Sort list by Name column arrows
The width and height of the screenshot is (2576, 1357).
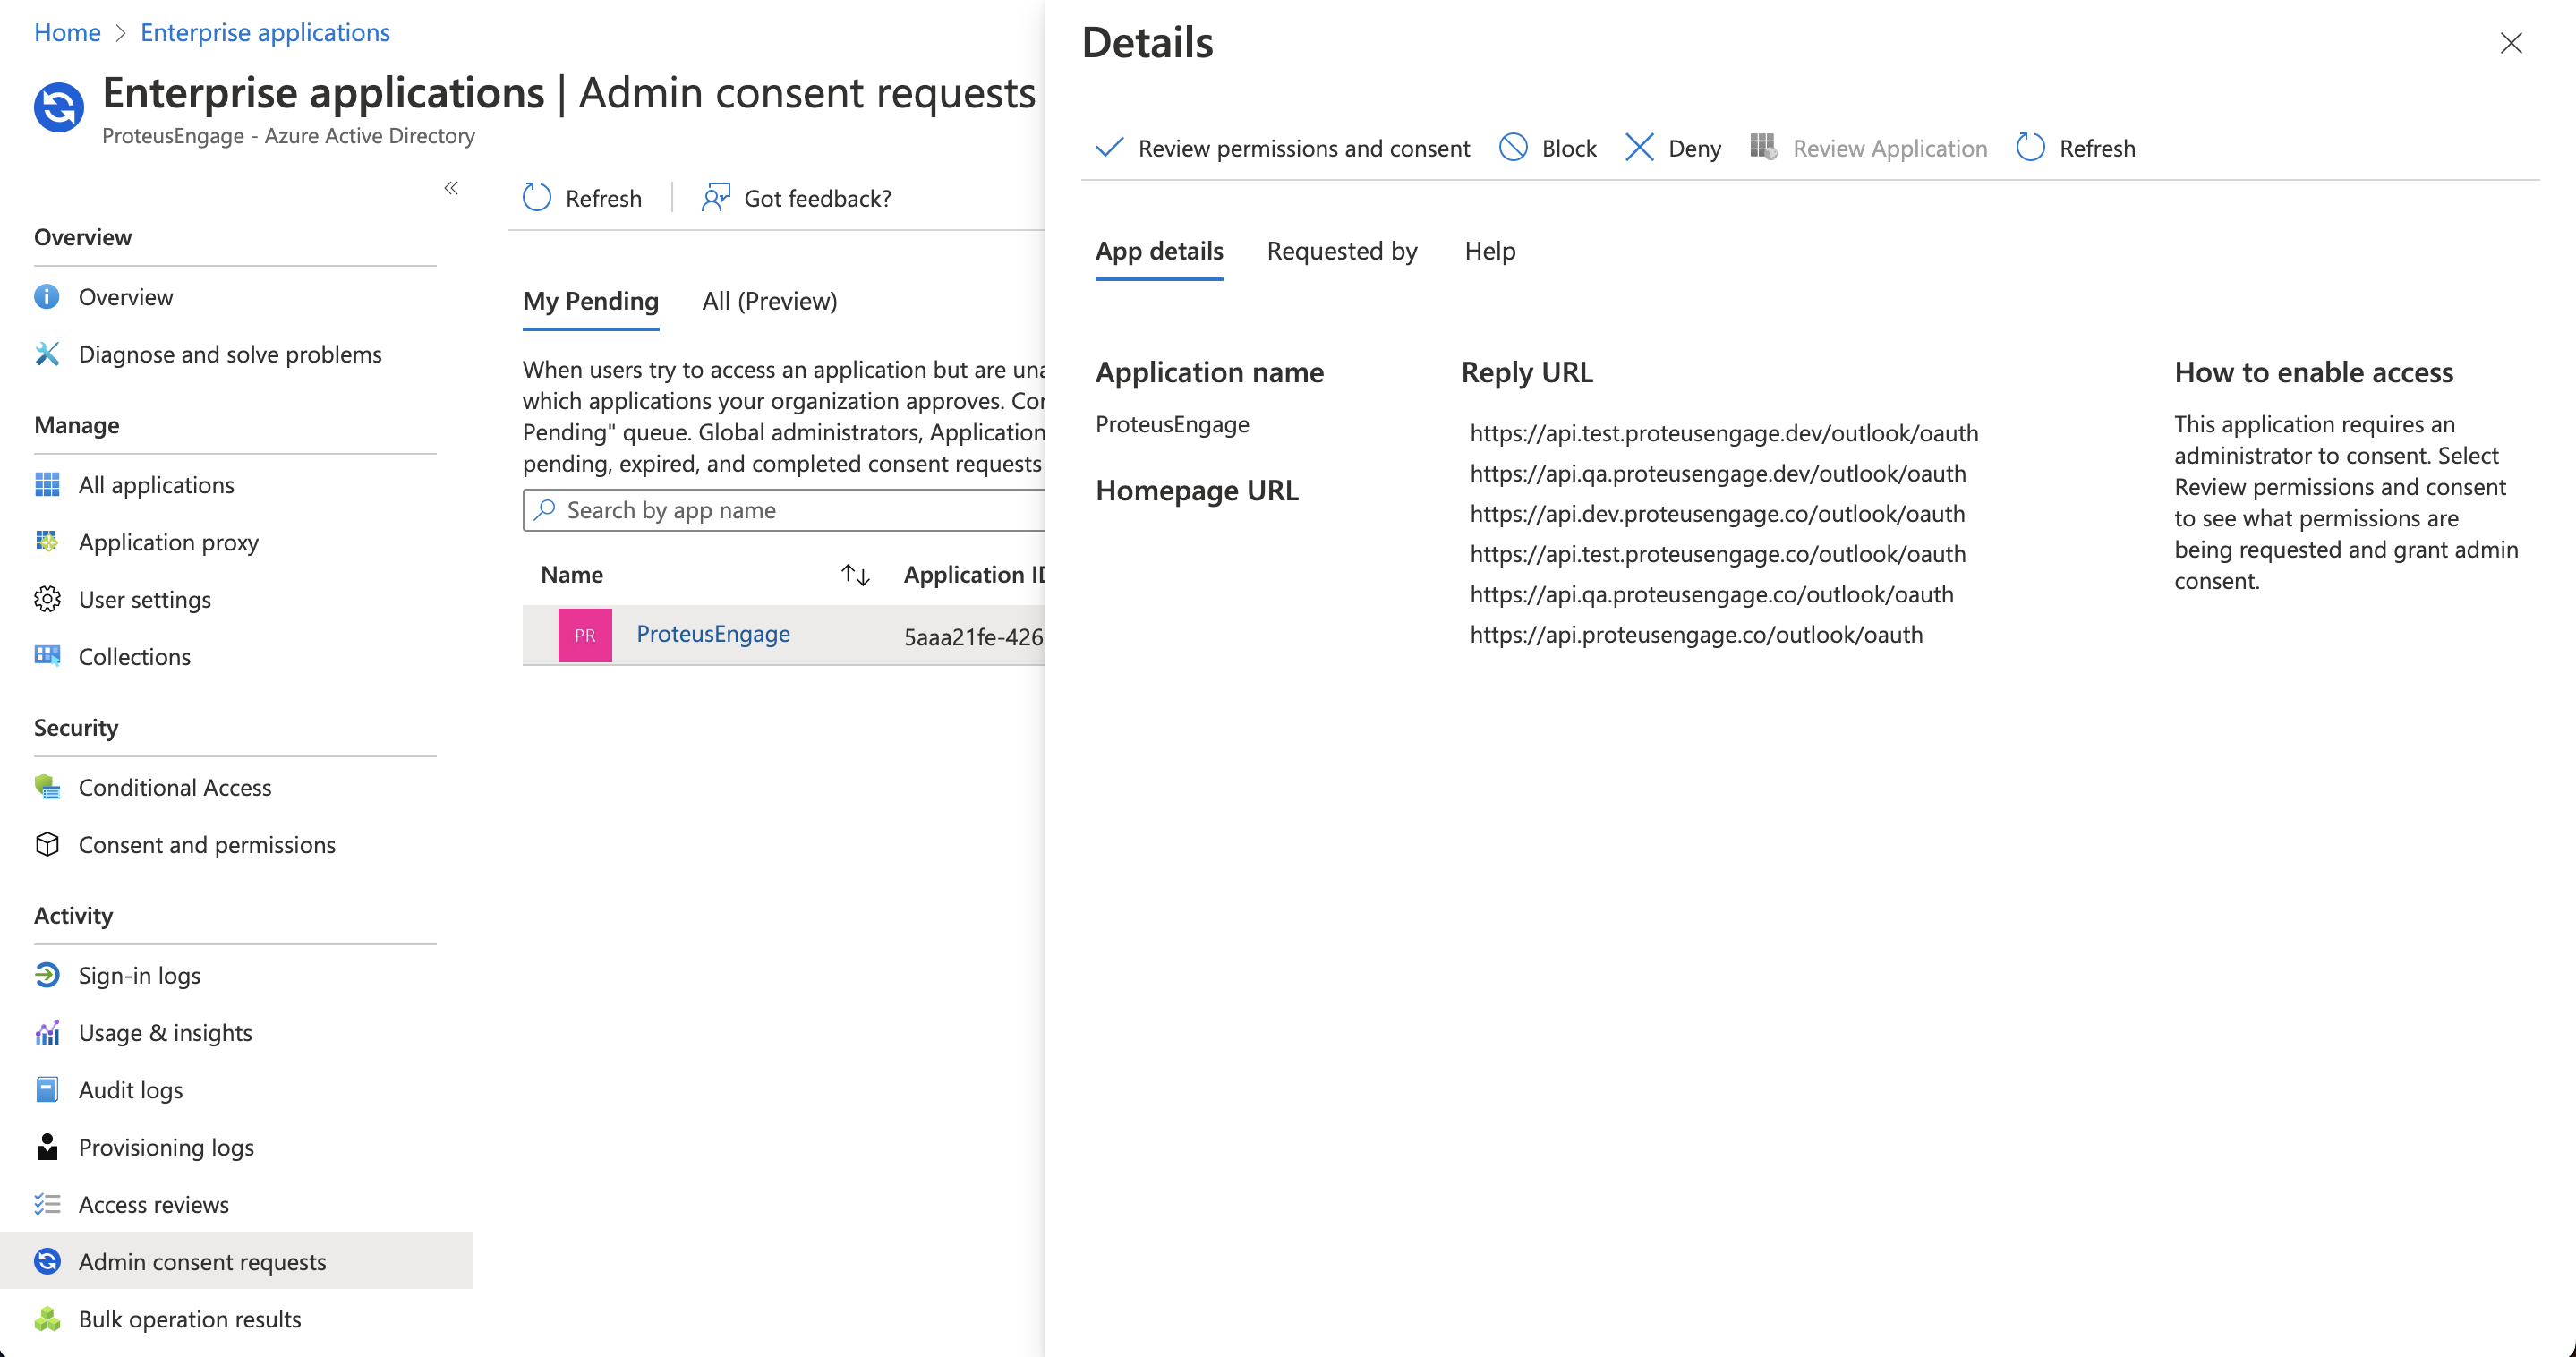[x=855, y=575]
